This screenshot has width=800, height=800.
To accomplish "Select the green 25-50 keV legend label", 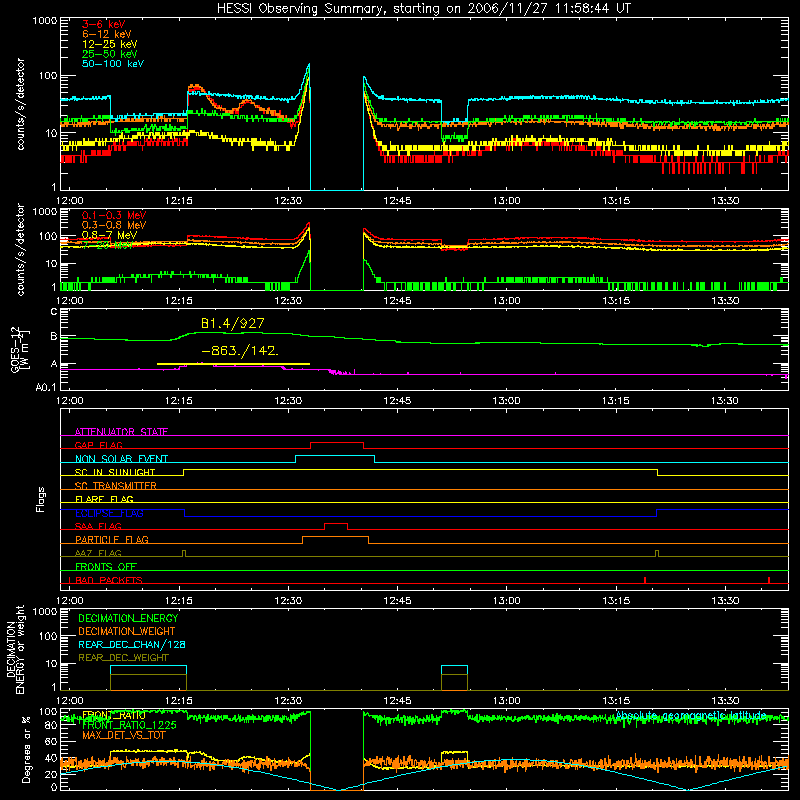I will pos(110,54).
